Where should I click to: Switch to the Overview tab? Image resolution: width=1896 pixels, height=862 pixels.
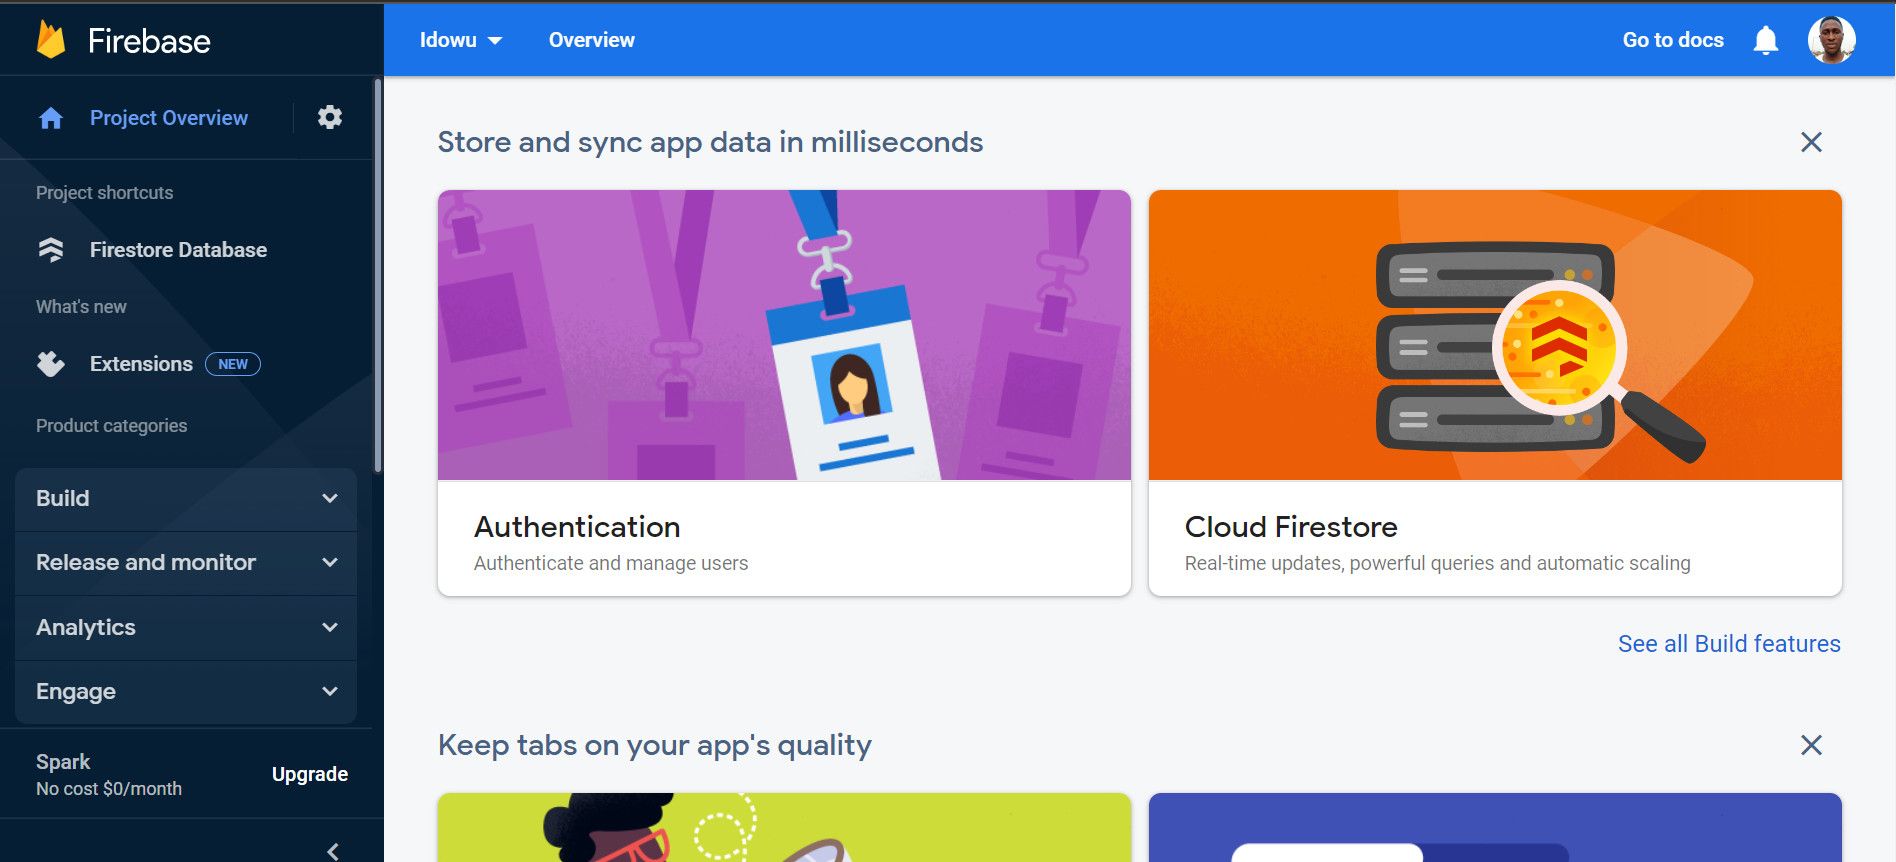pos(591,40)
